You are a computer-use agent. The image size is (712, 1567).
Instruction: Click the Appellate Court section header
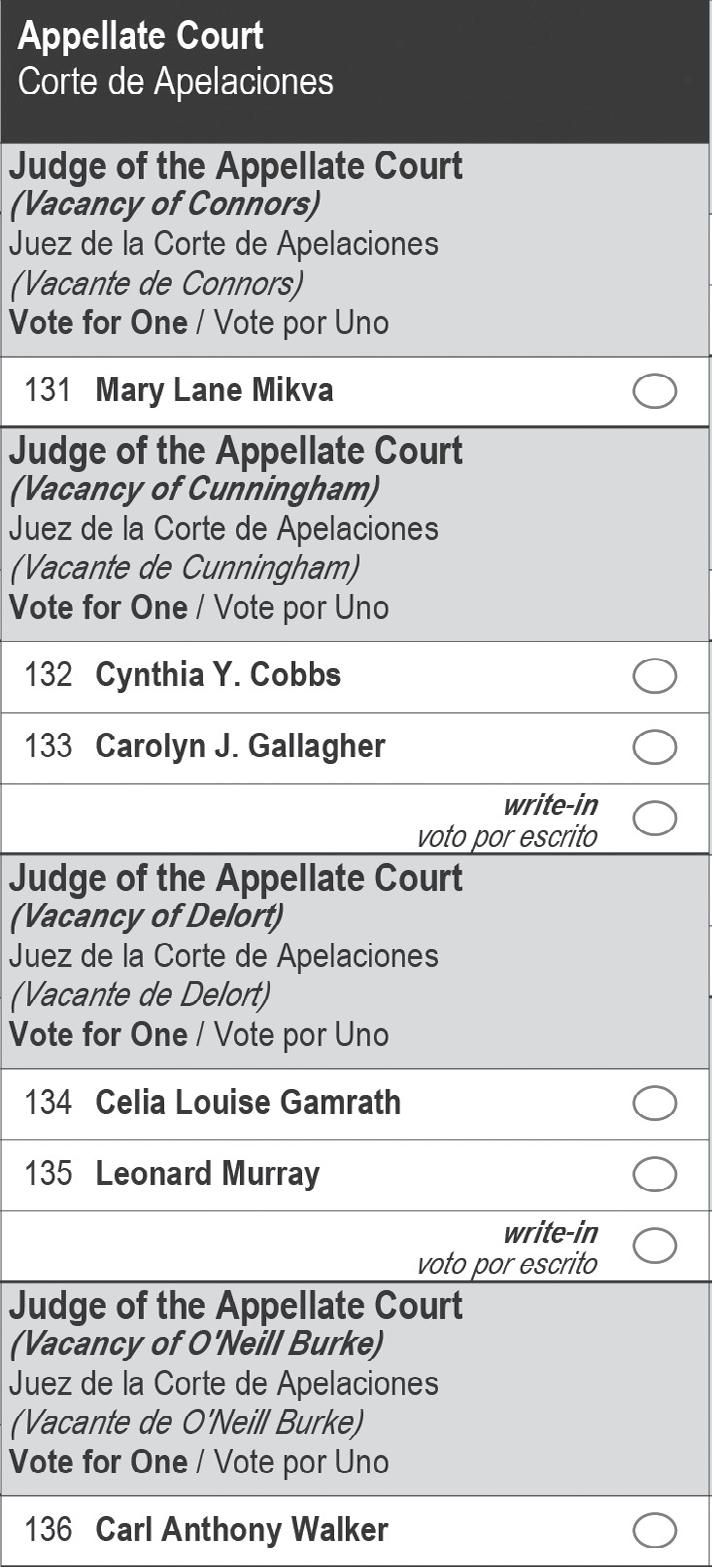pos(140,37)
